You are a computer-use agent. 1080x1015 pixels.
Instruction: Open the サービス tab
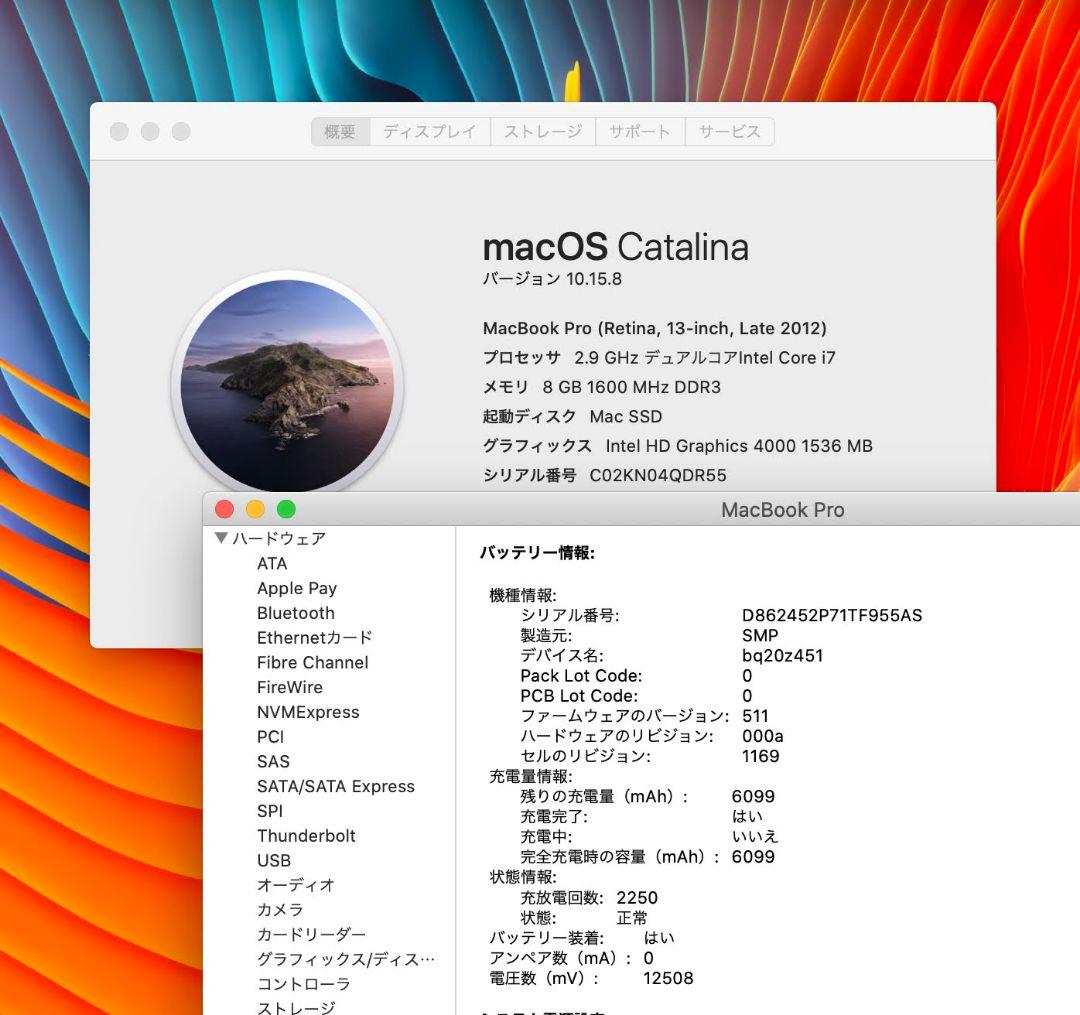[729, 132]
